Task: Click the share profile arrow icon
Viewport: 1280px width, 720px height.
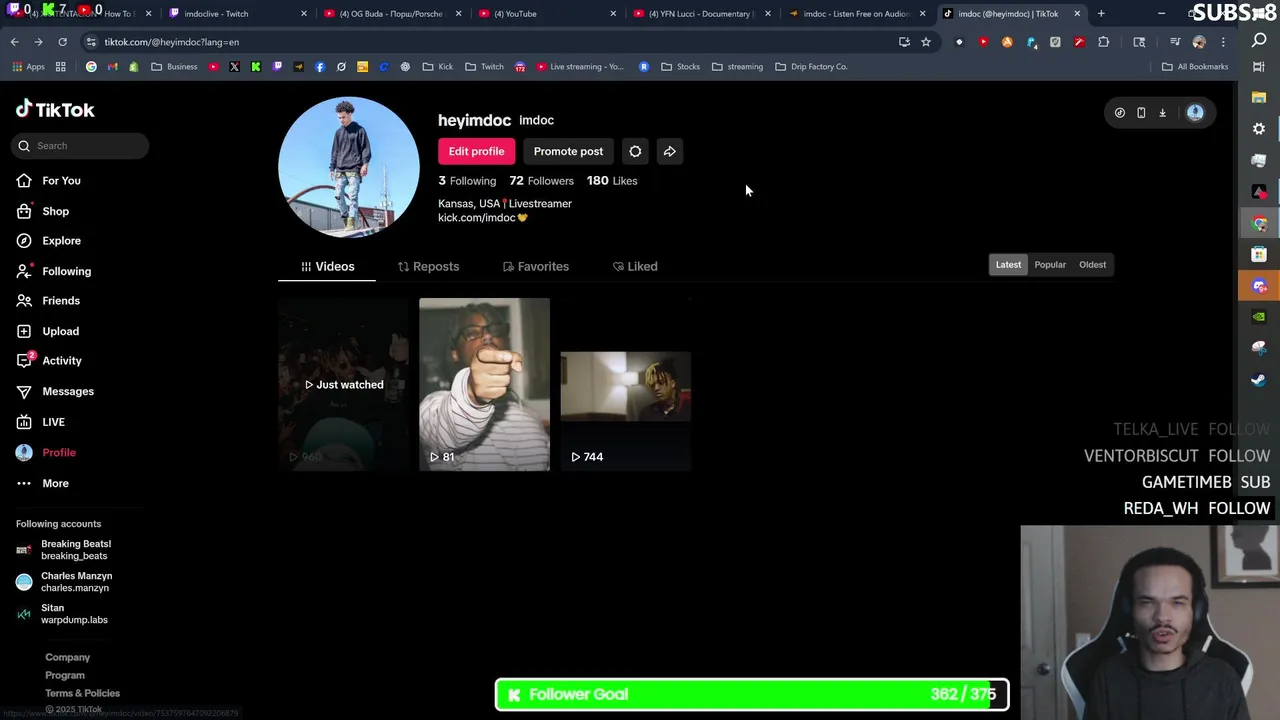Action: [x=670, y=151]
